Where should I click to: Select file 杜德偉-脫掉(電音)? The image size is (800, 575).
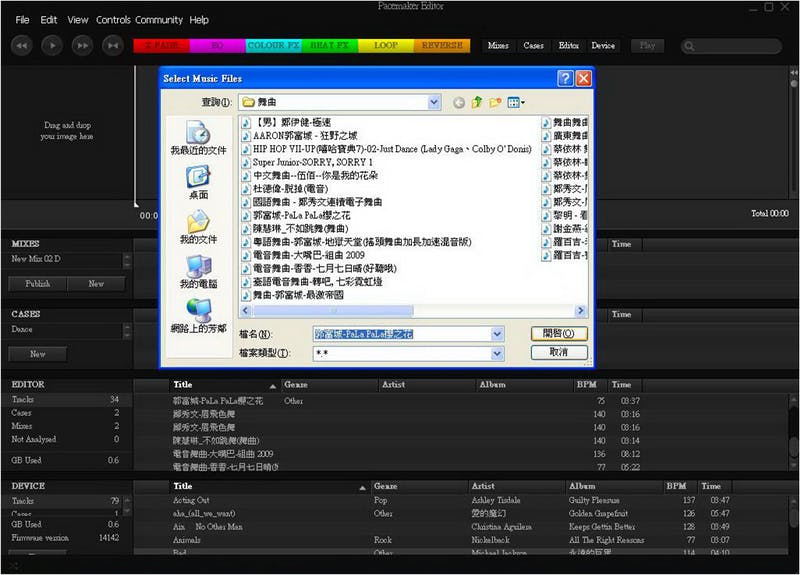point(285,189)
